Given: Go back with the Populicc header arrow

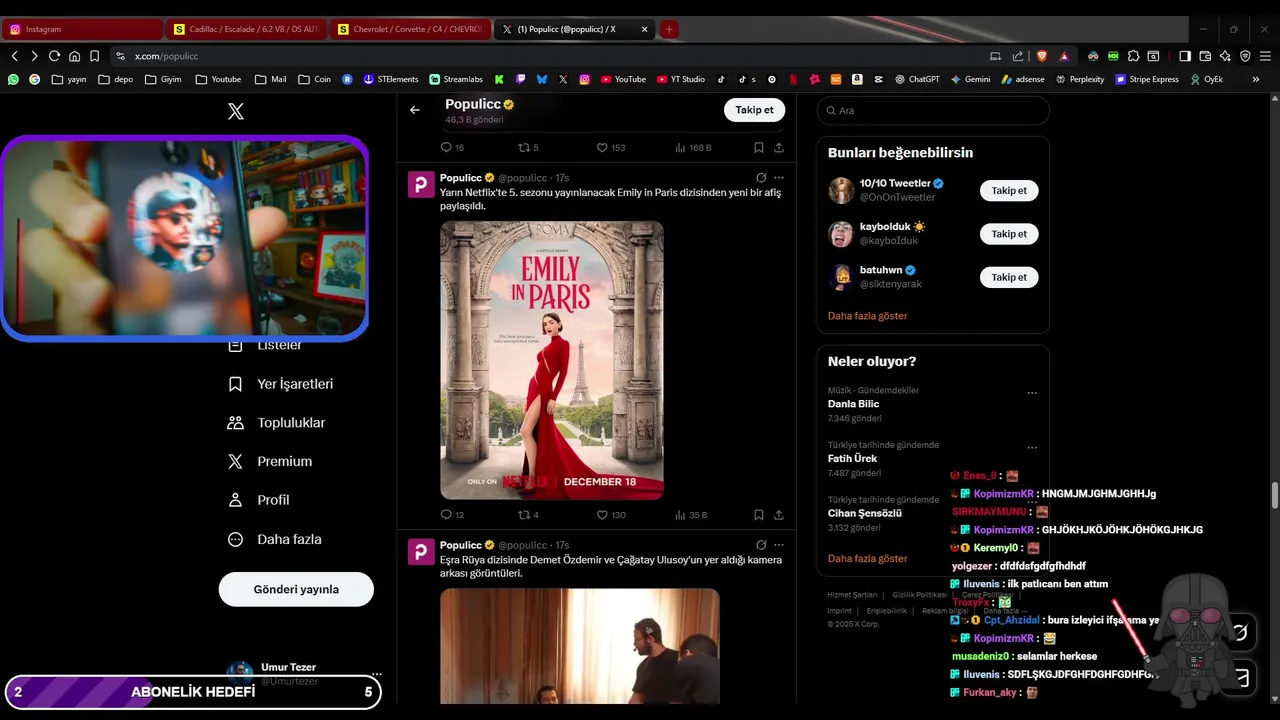Looking at the screenshot, I should click(x=415, y=110).
